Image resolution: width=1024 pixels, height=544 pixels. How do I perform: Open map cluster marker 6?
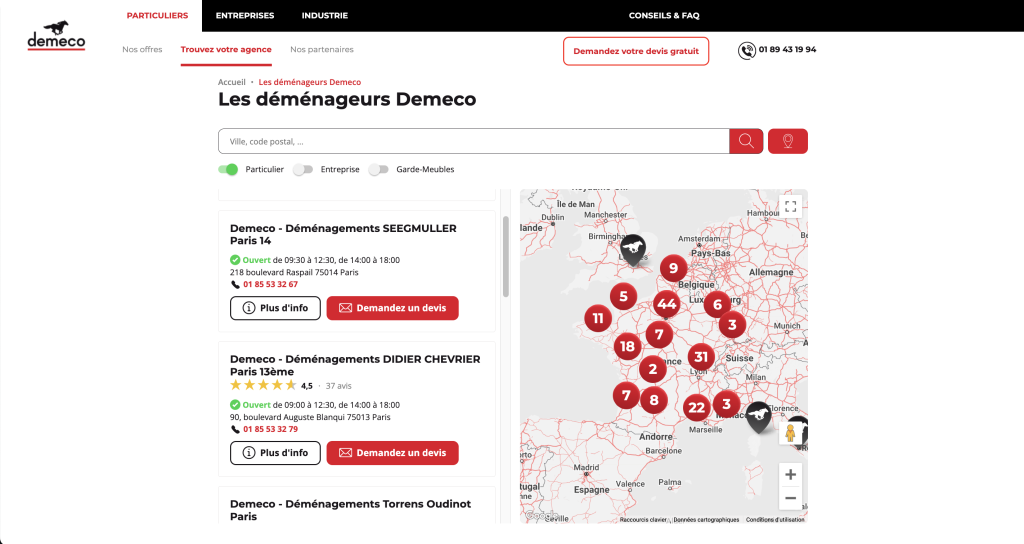pyautogui.click(x=717, y=304)
